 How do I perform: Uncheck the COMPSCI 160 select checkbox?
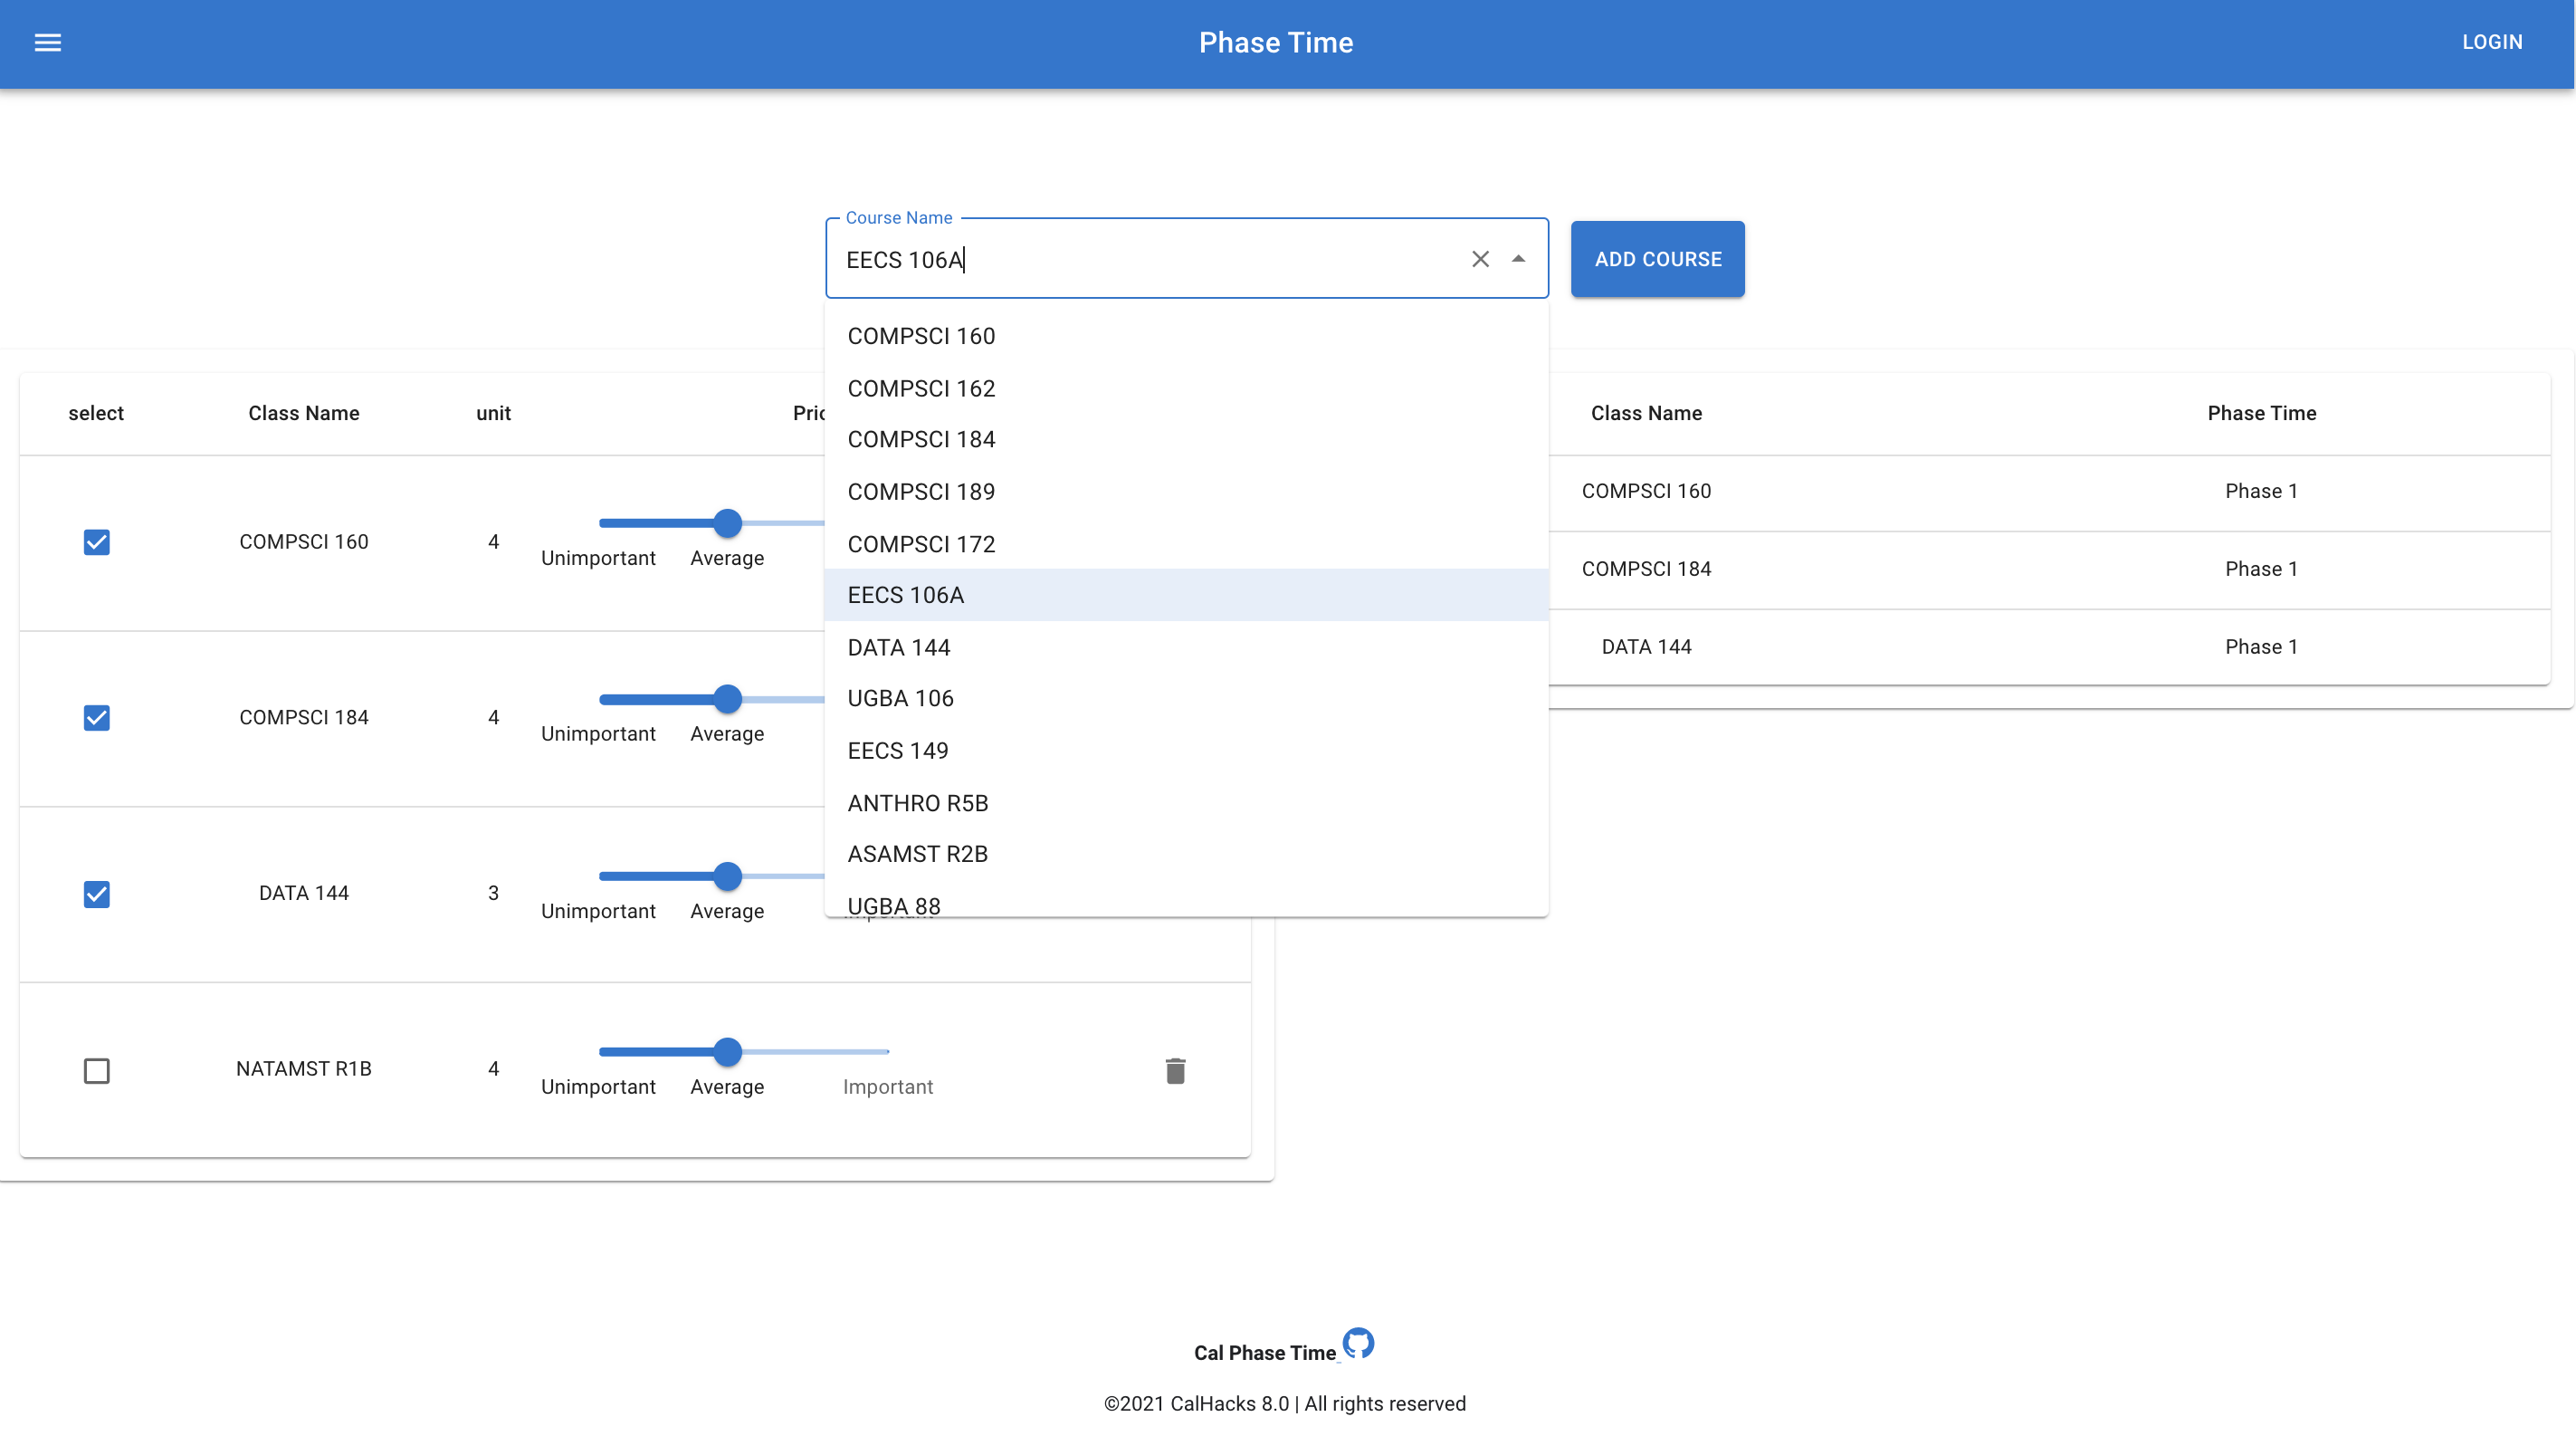pyautogui.click(x=96, y=542)
